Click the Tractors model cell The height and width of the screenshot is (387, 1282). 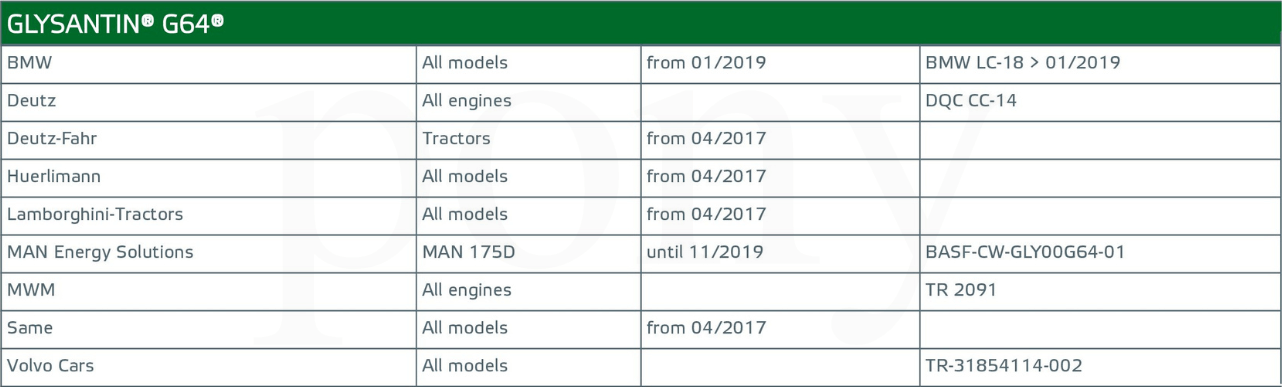[x=528, y=139]
